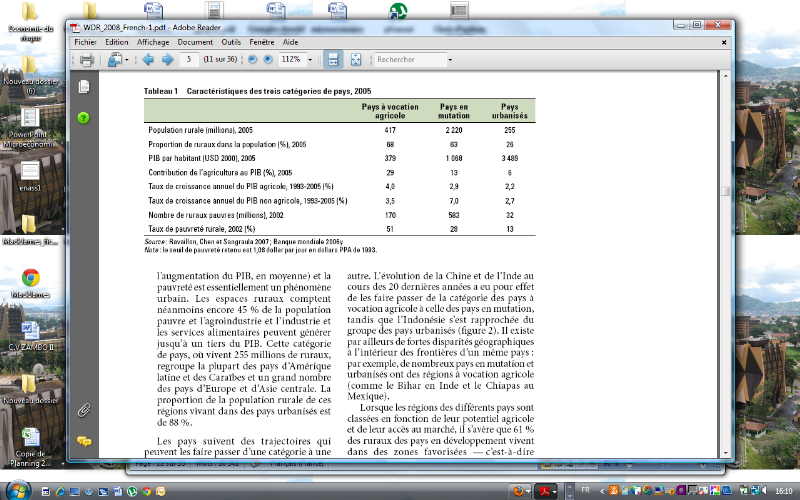Expand hidden tray icons with the chevron
The width and height of the screenshot is (800, 500).
click(x=602, y=491)
